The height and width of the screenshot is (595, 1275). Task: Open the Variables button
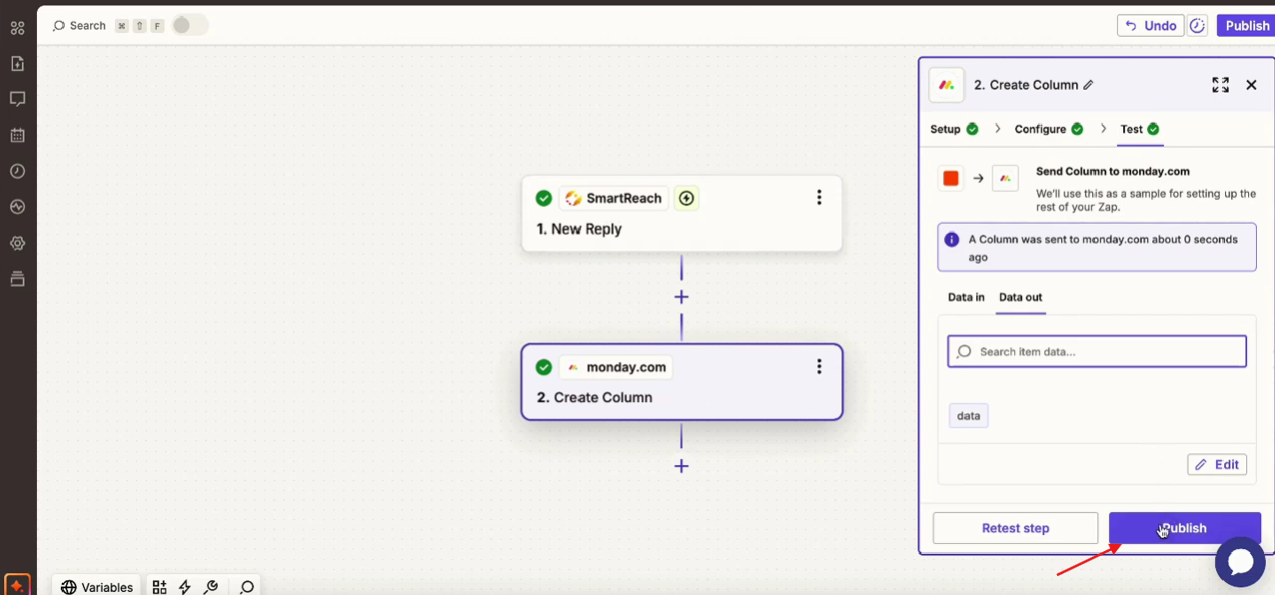pyautogui.click(x=97, y=587)
